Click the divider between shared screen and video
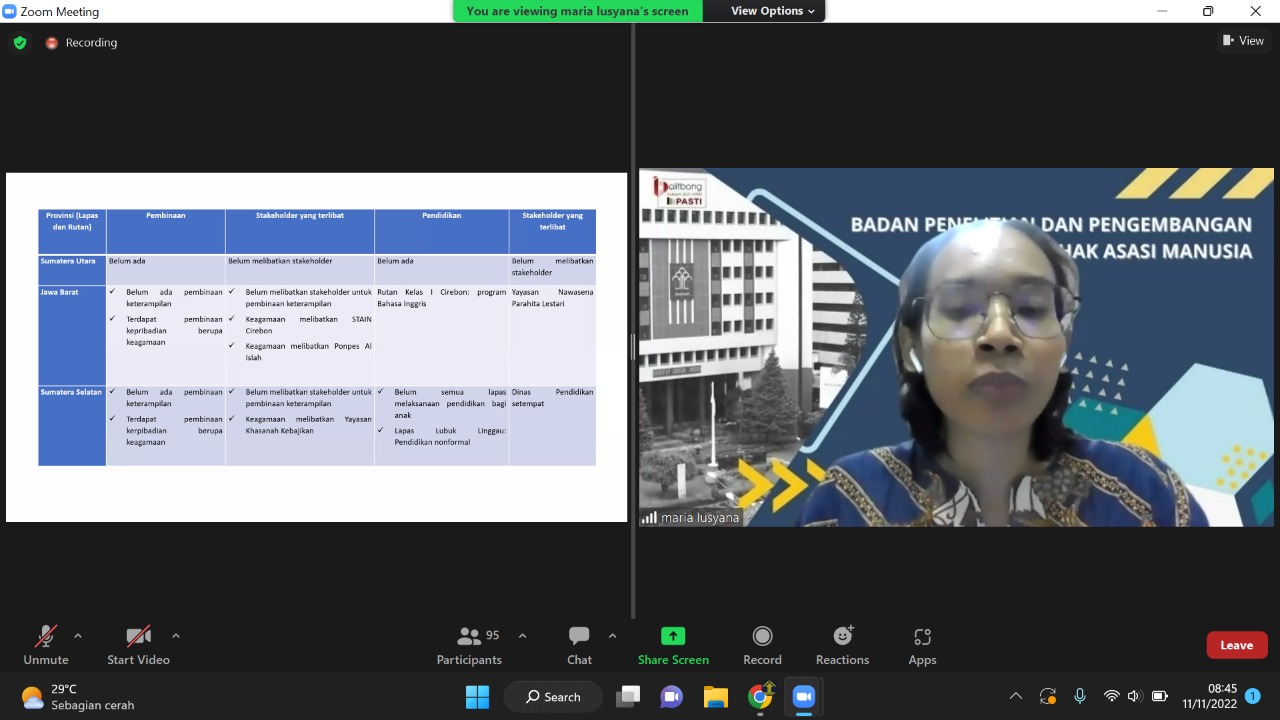This screenshot has width=1280, height=720. (x=633, y=347)
